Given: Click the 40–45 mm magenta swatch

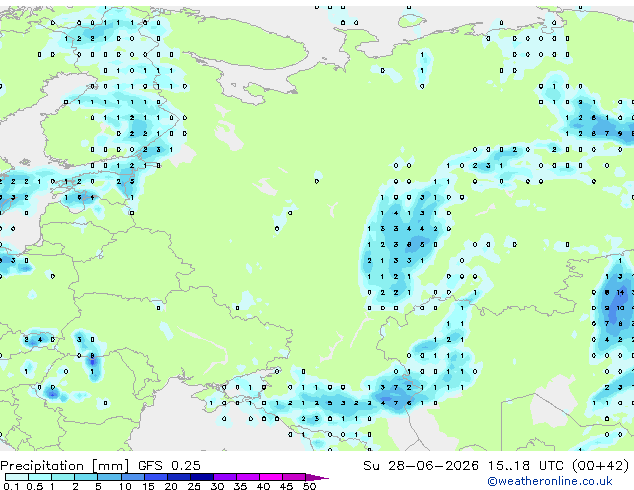Looking at the screenshot, I should [271, 477].
